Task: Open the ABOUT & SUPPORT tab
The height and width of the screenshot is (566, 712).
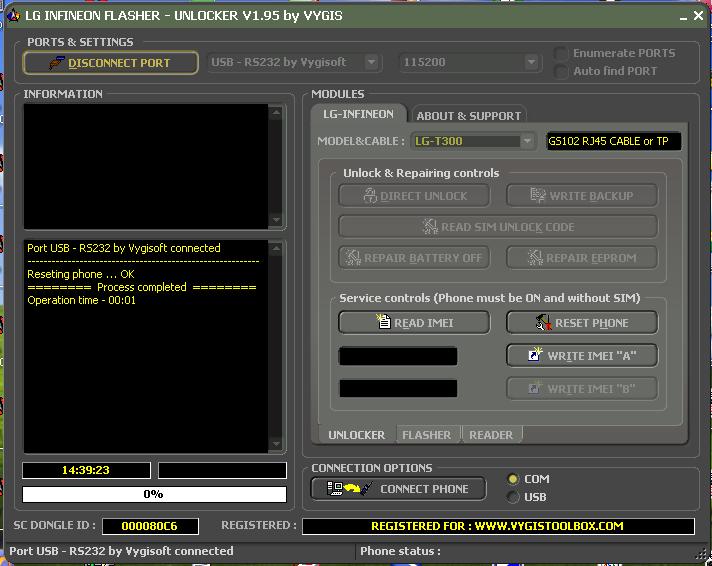Action: [468, 116]
